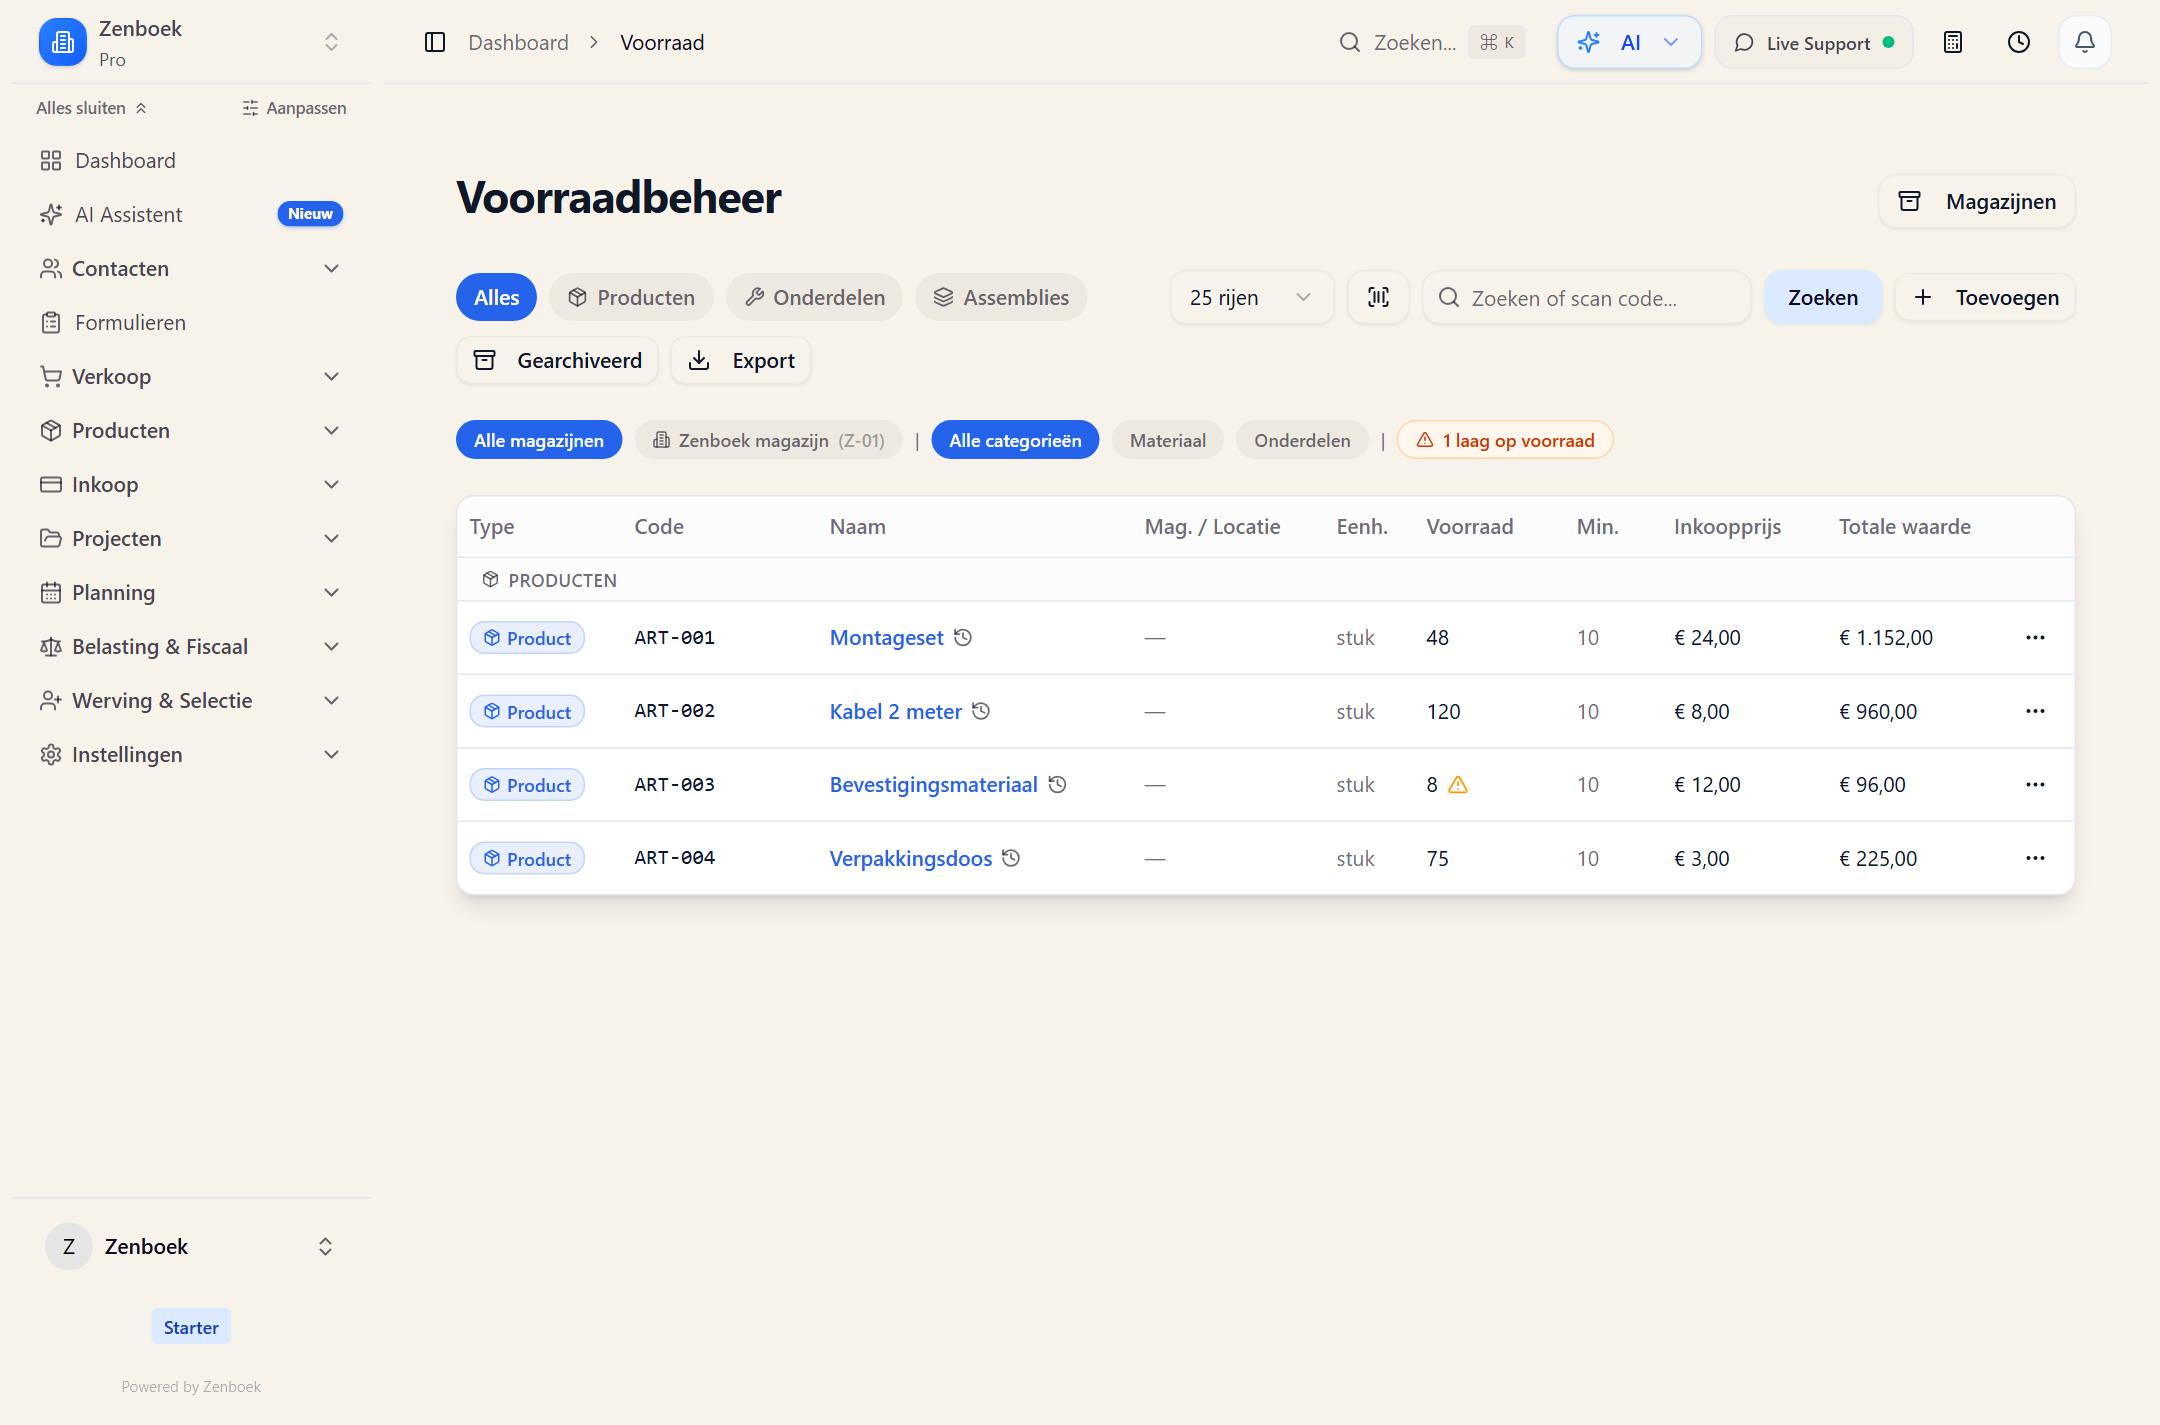2160x1425 pixels.
Task: Toggle the sidebar panel icon
Action: coord(434,42)
